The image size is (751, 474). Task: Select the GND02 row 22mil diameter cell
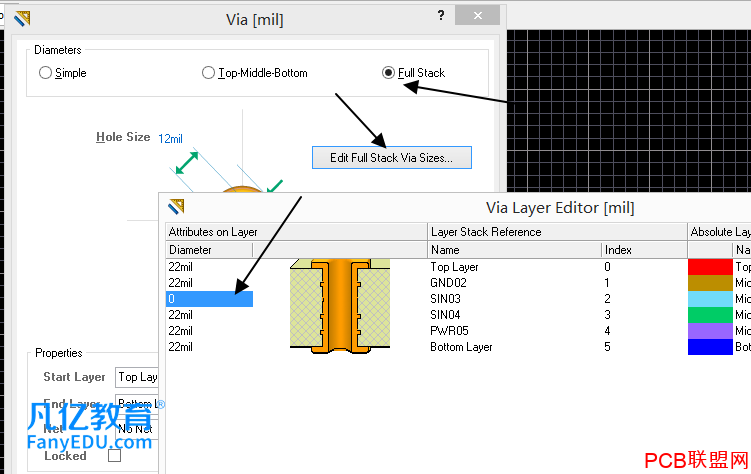point(209,282)
